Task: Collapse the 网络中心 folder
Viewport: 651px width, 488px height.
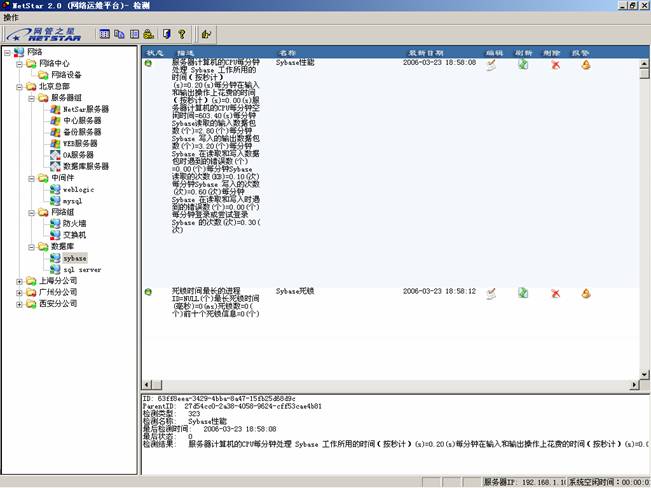Action: [19, 64]
